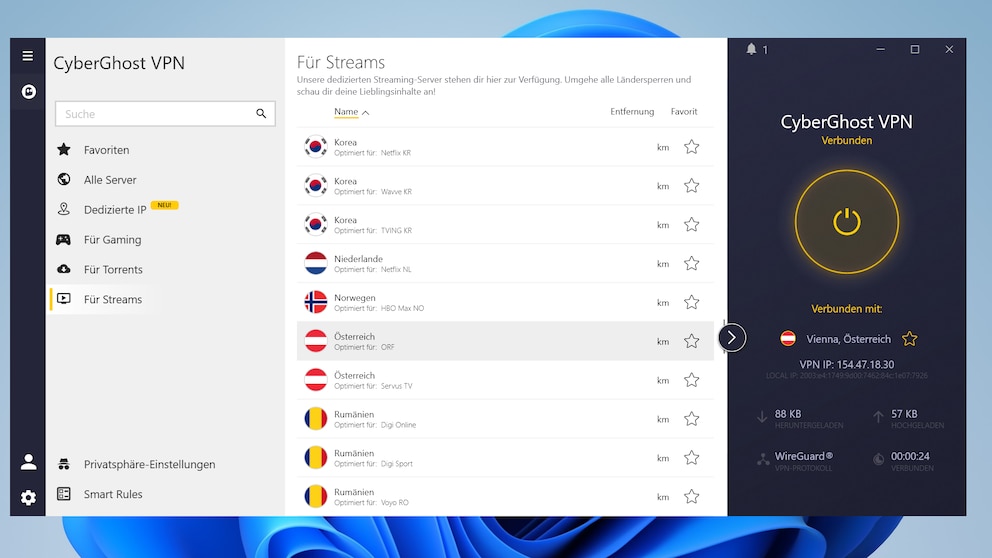
Task: Favorite the Rumänien Digi Online star
Action: (x=691, y=419)
